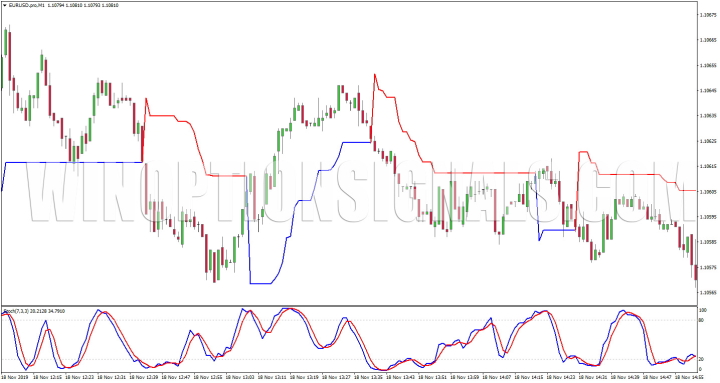
Task: Click the stochastic 100 level label
Action: coord(702,310)
